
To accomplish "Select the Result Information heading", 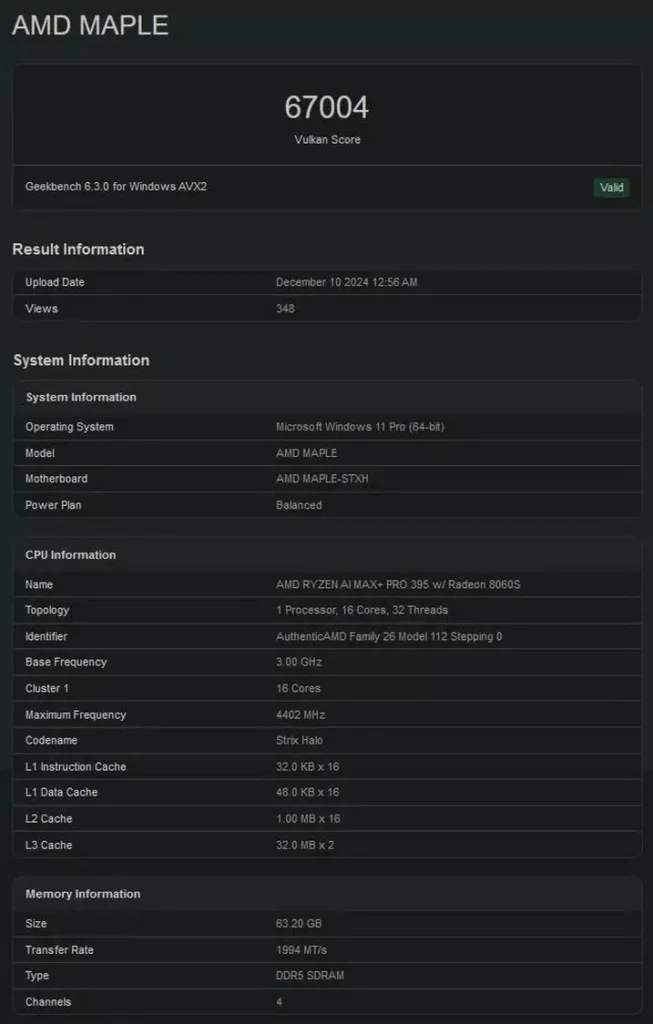I will pos(78,249).
